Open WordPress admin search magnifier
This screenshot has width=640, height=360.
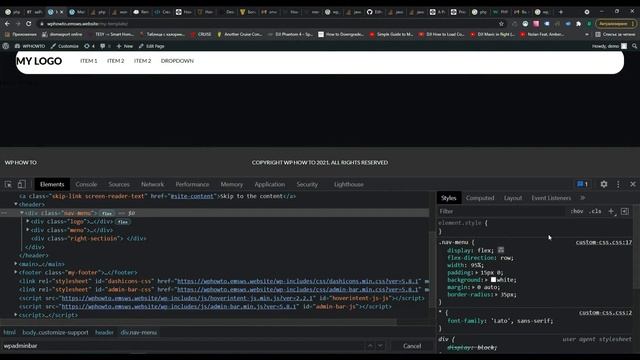tap(634, 46)
